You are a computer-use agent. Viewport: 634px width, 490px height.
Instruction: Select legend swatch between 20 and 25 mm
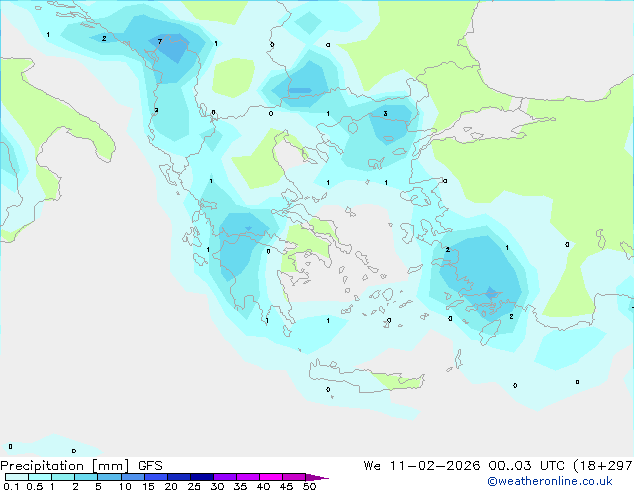(179, 477)
